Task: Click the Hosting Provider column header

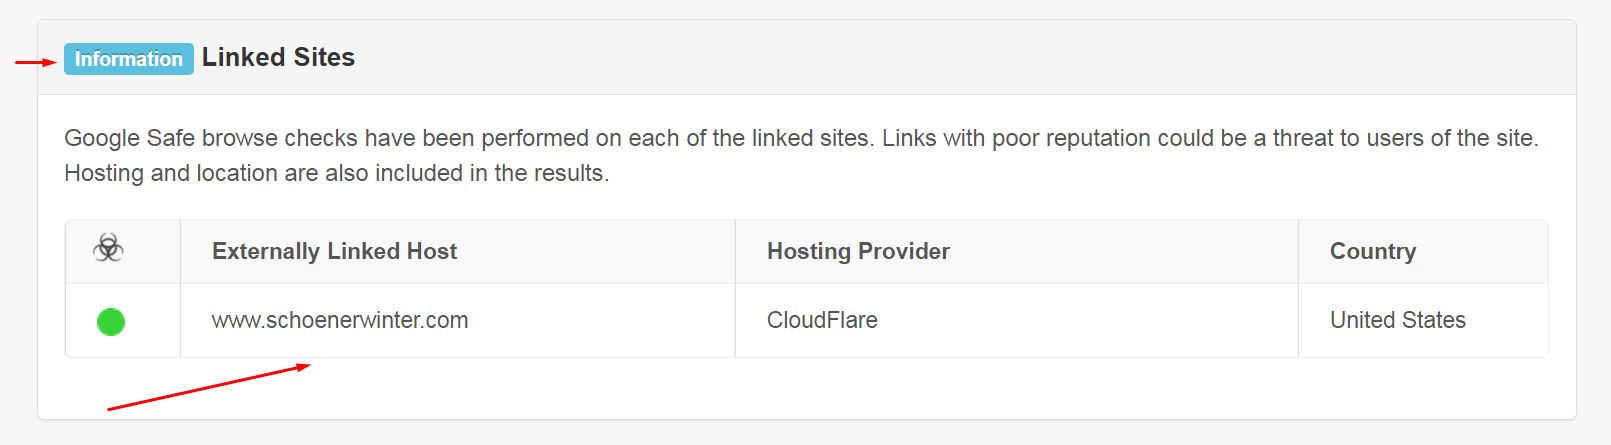Action: click(x=858, y=251)
